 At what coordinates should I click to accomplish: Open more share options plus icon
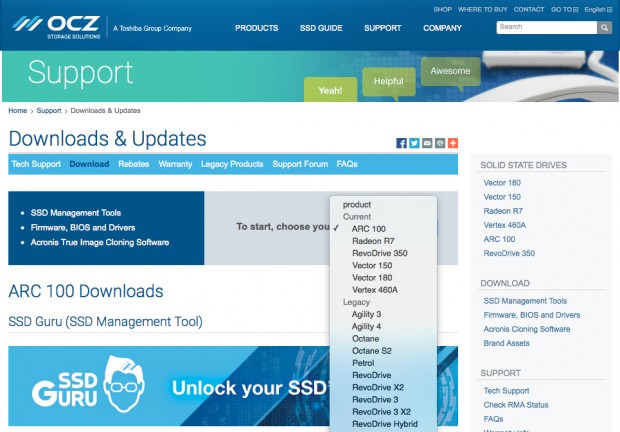point(453,143)
